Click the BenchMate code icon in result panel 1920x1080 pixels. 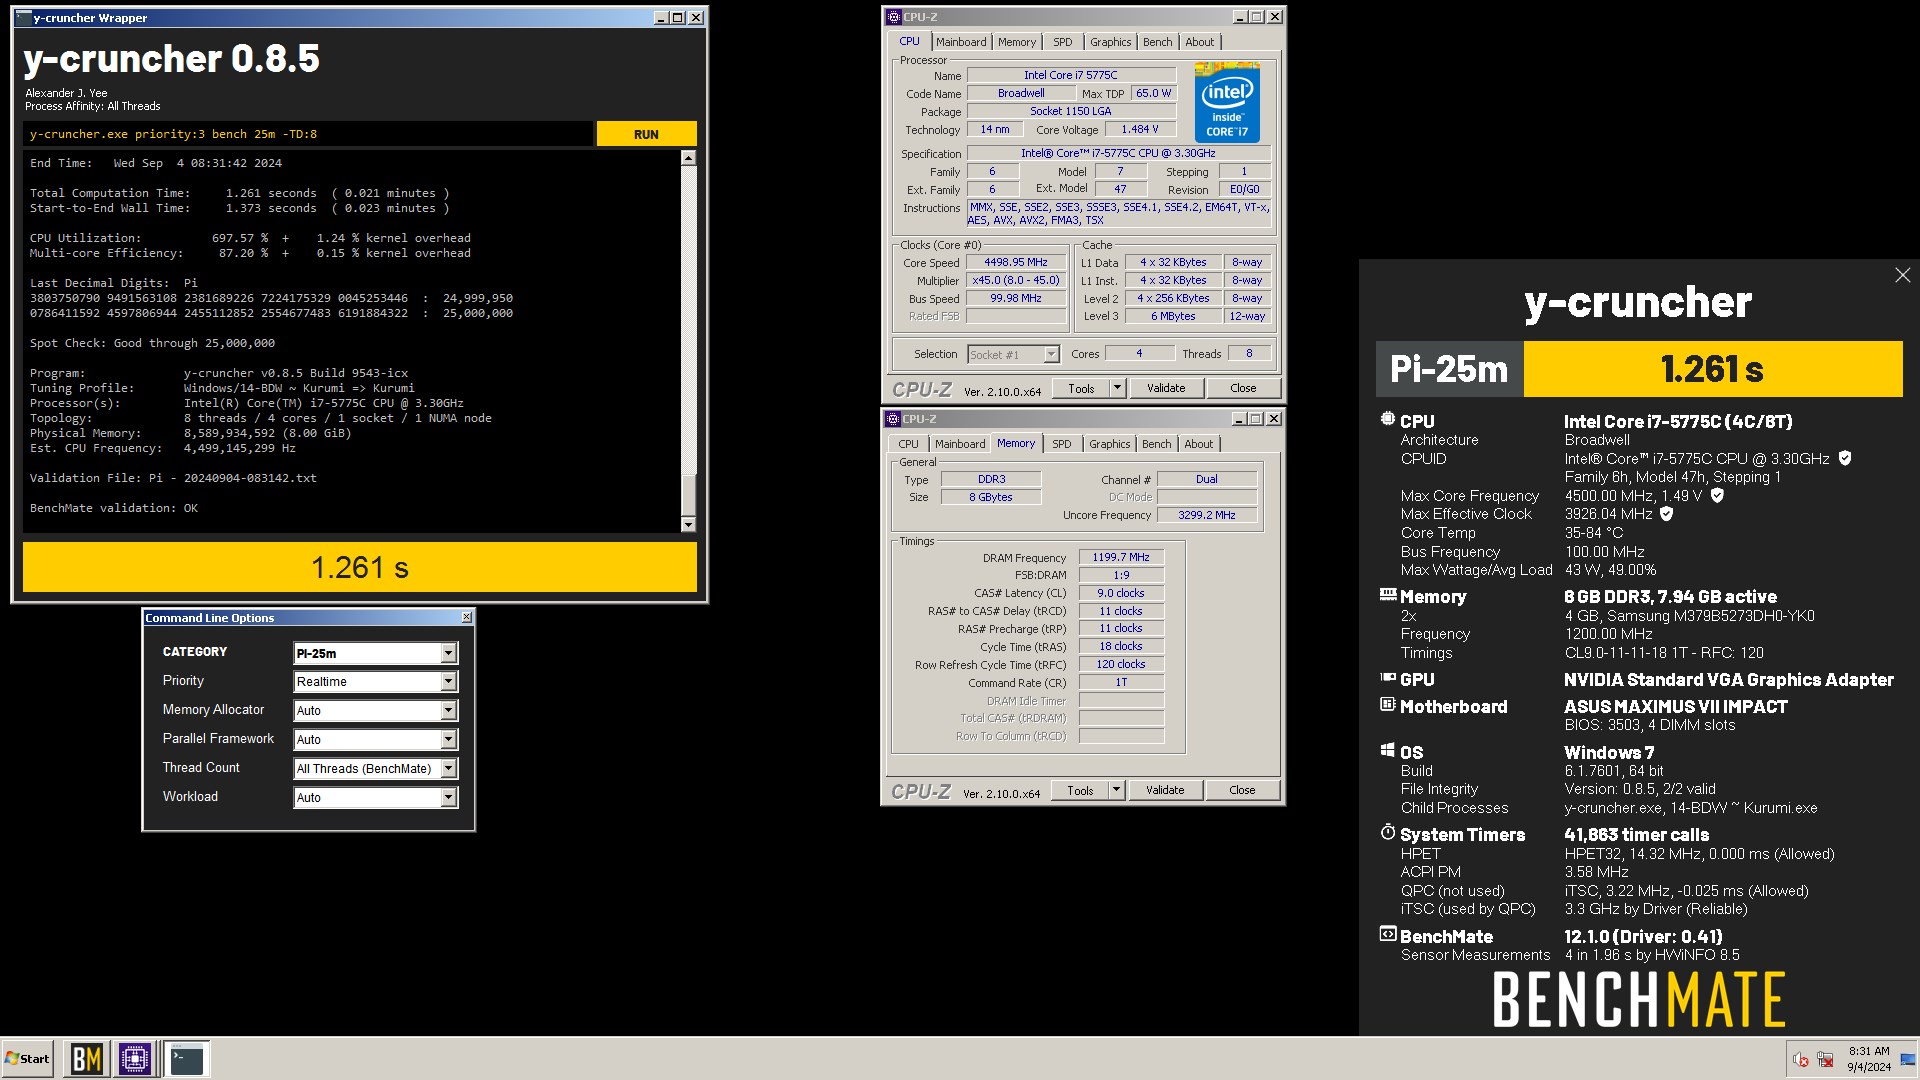click(x=1387, y=935)
